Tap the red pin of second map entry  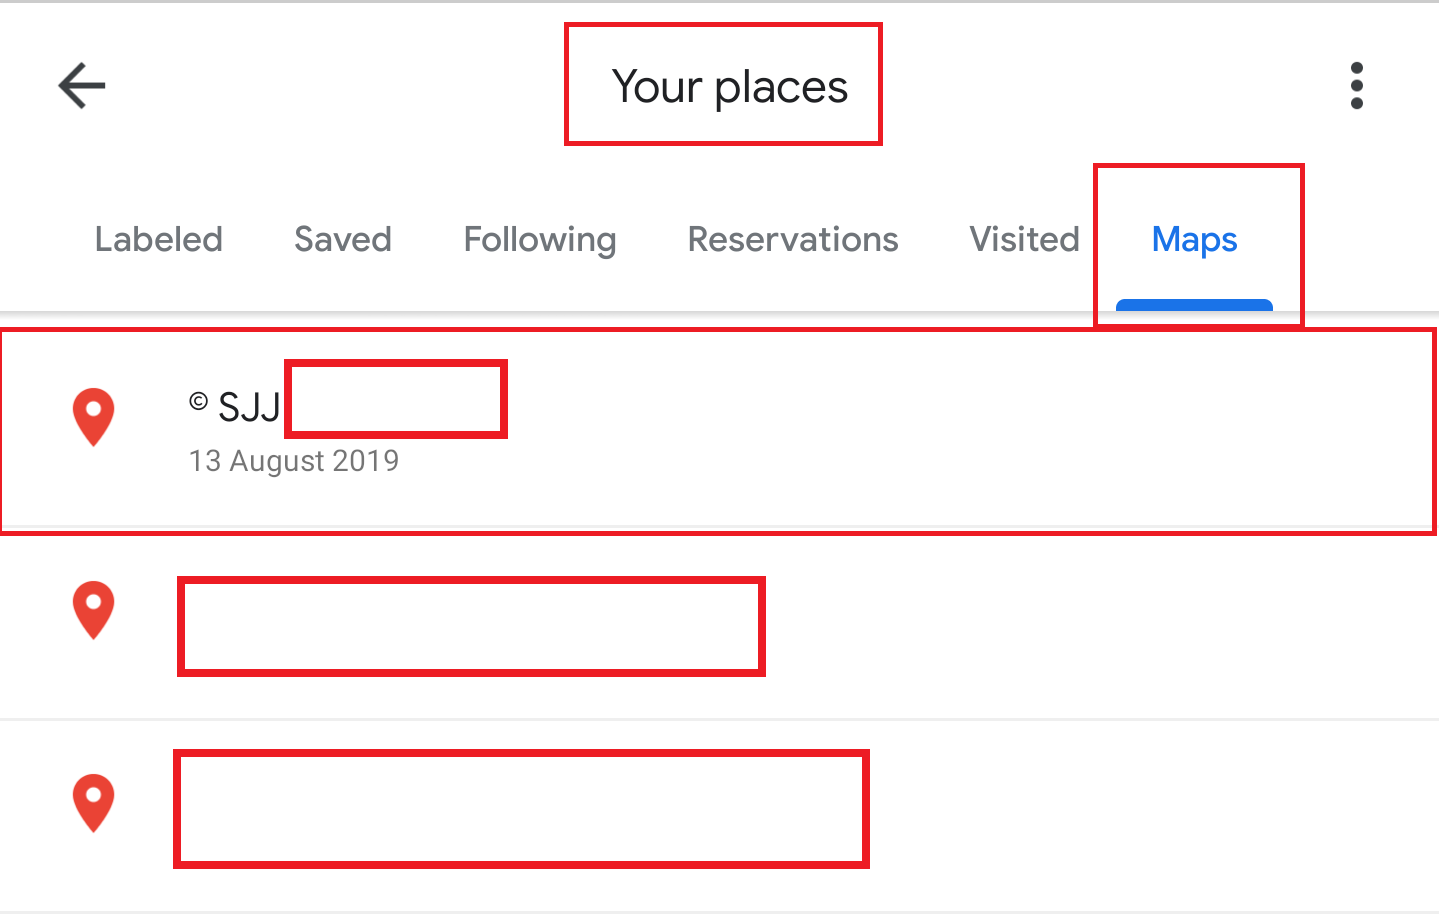click(x=94, y=610)
